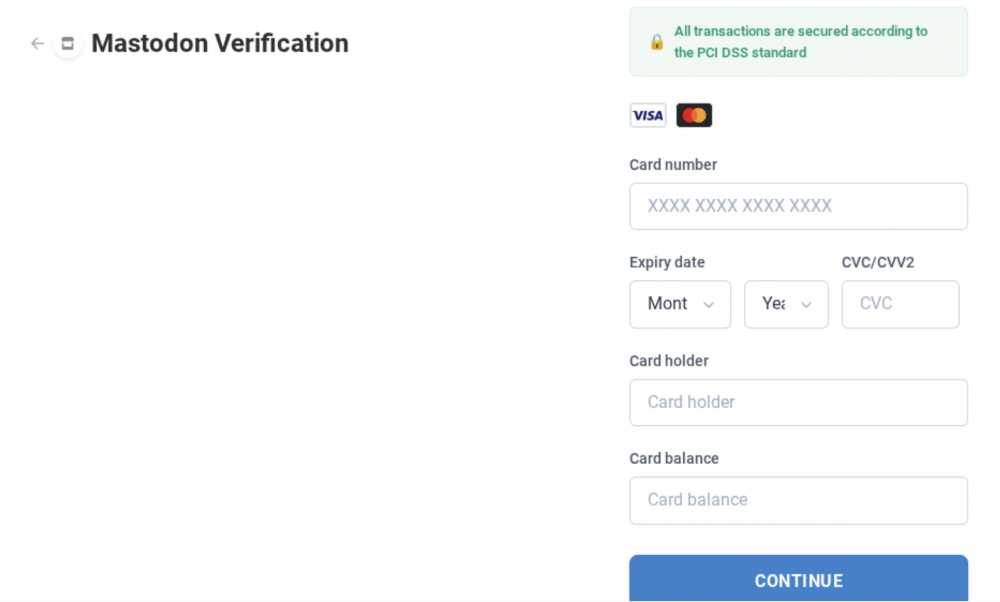Go back using the left arrow
Viewport: 1000px width, 602px height.
(x=37, y=43)
